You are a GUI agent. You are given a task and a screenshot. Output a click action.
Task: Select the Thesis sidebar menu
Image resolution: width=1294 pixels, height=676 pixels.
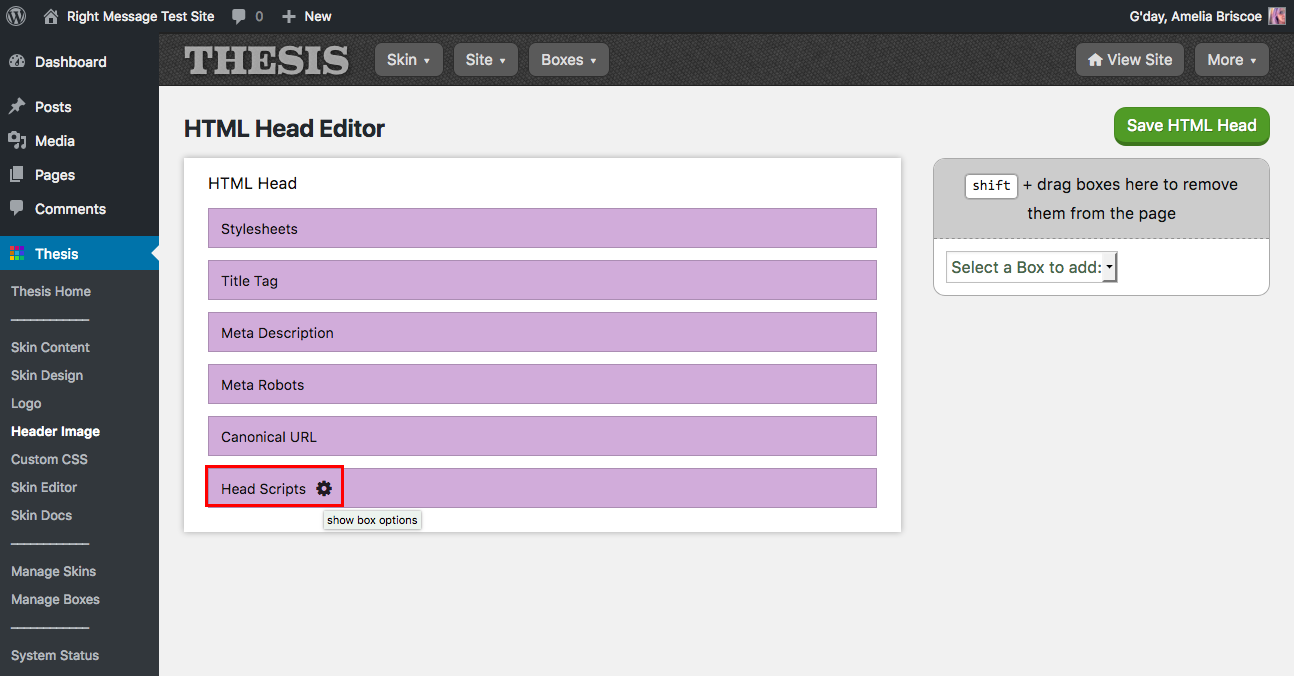[79, 254]
